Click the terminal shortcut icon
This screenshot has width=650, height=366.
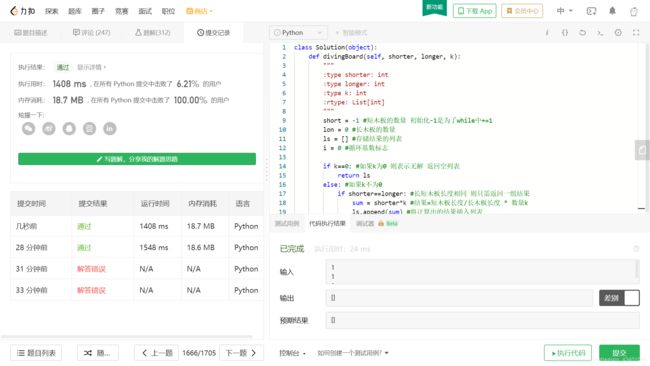coord(600,32)
